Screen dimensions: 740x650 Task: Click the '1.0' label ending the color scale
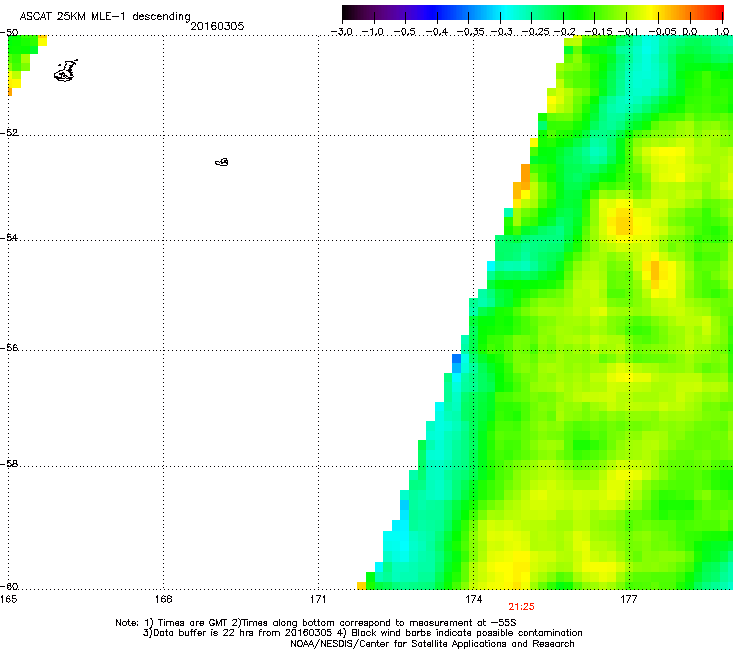(722, 32)
